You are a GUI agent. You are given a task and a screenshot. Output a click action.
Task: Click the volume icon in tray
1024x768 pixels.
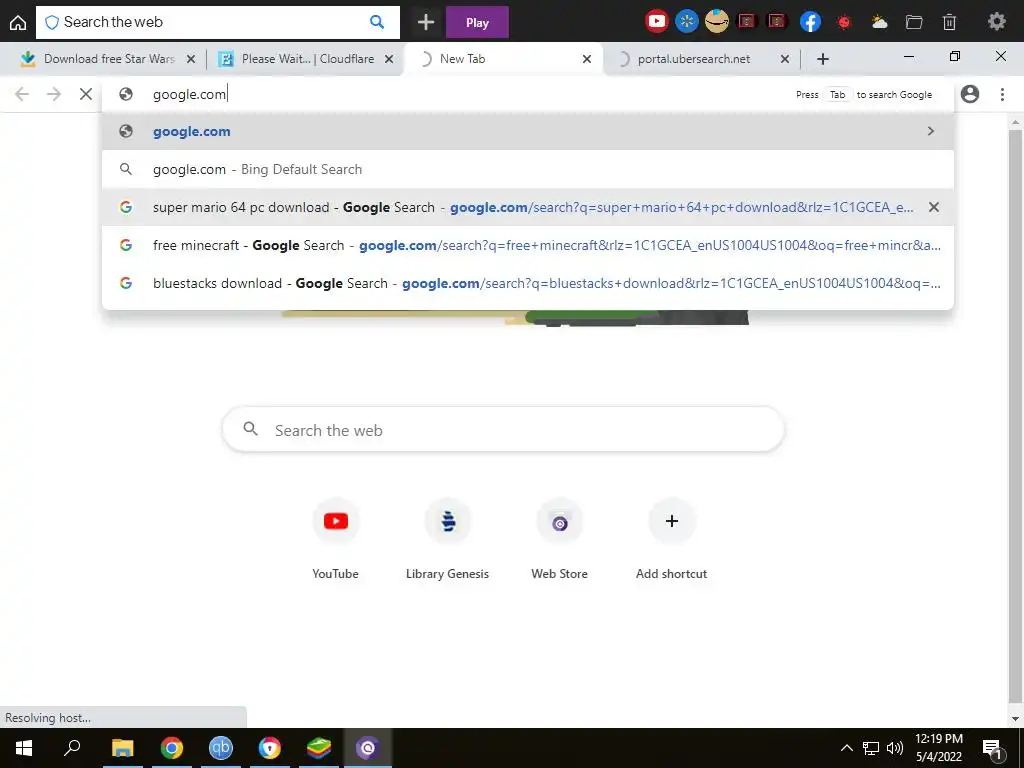click(895, 748)
